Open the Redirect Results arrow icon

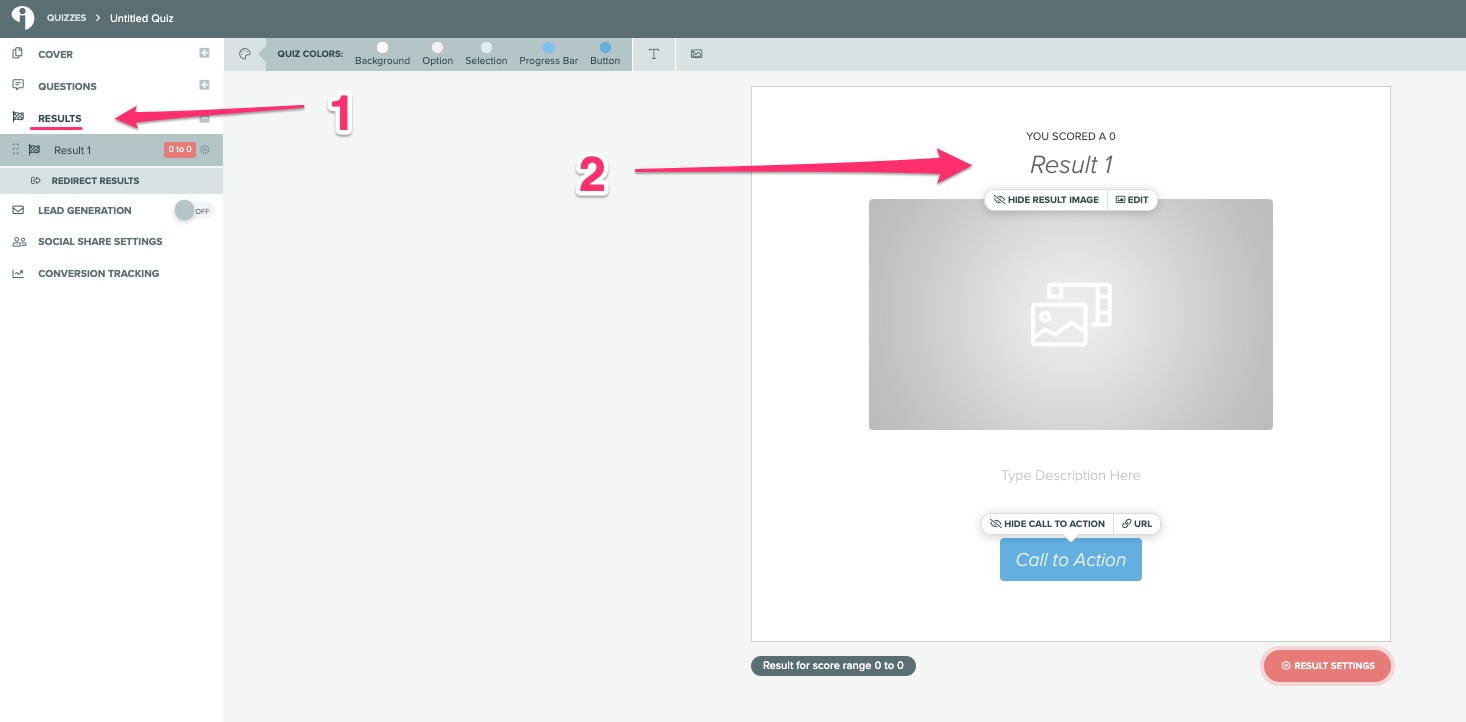[36, 180]
